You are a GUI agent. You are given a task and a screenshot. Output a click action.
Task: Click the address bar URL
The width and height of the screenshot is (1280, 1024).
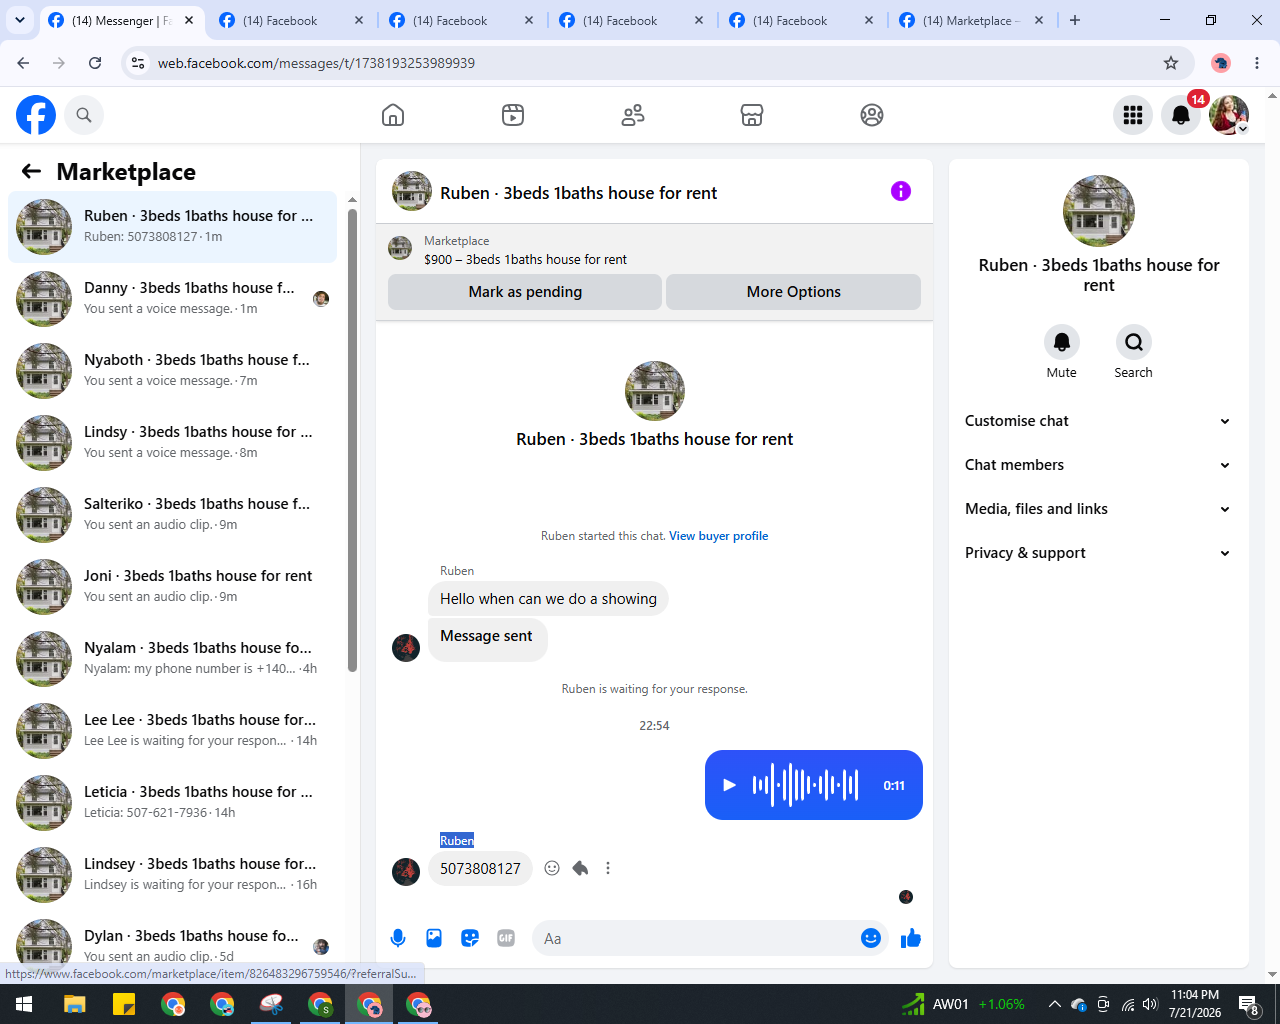coord(316,63)
